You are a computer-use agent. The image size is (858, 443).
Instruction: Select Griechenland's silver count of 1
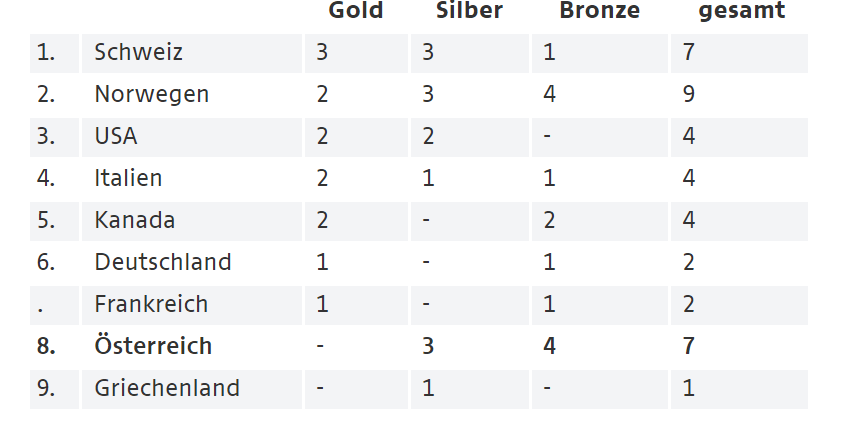428,389
